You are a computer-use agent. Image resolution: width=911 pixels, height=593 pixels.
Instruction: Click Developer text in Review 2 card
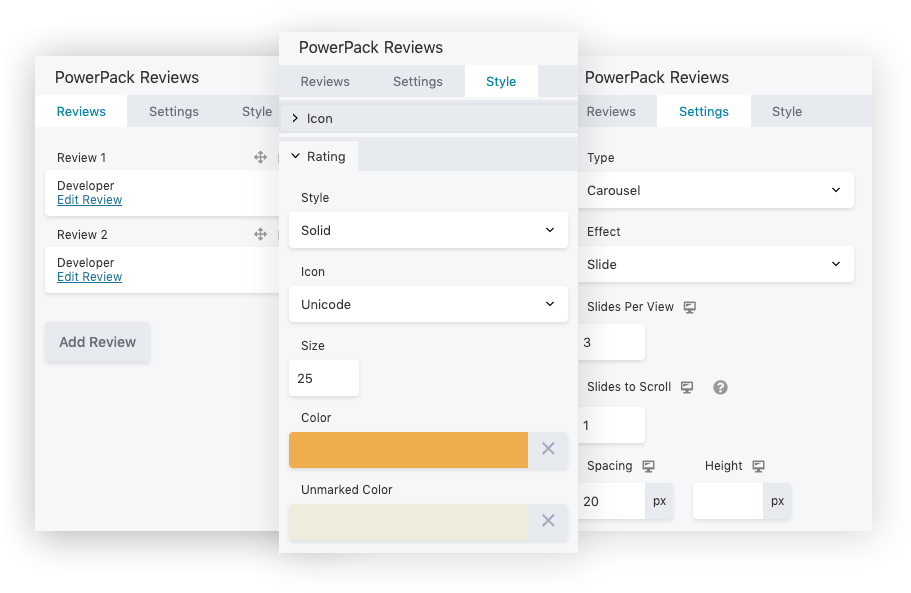pyautogui.click(x=85, y=263)
